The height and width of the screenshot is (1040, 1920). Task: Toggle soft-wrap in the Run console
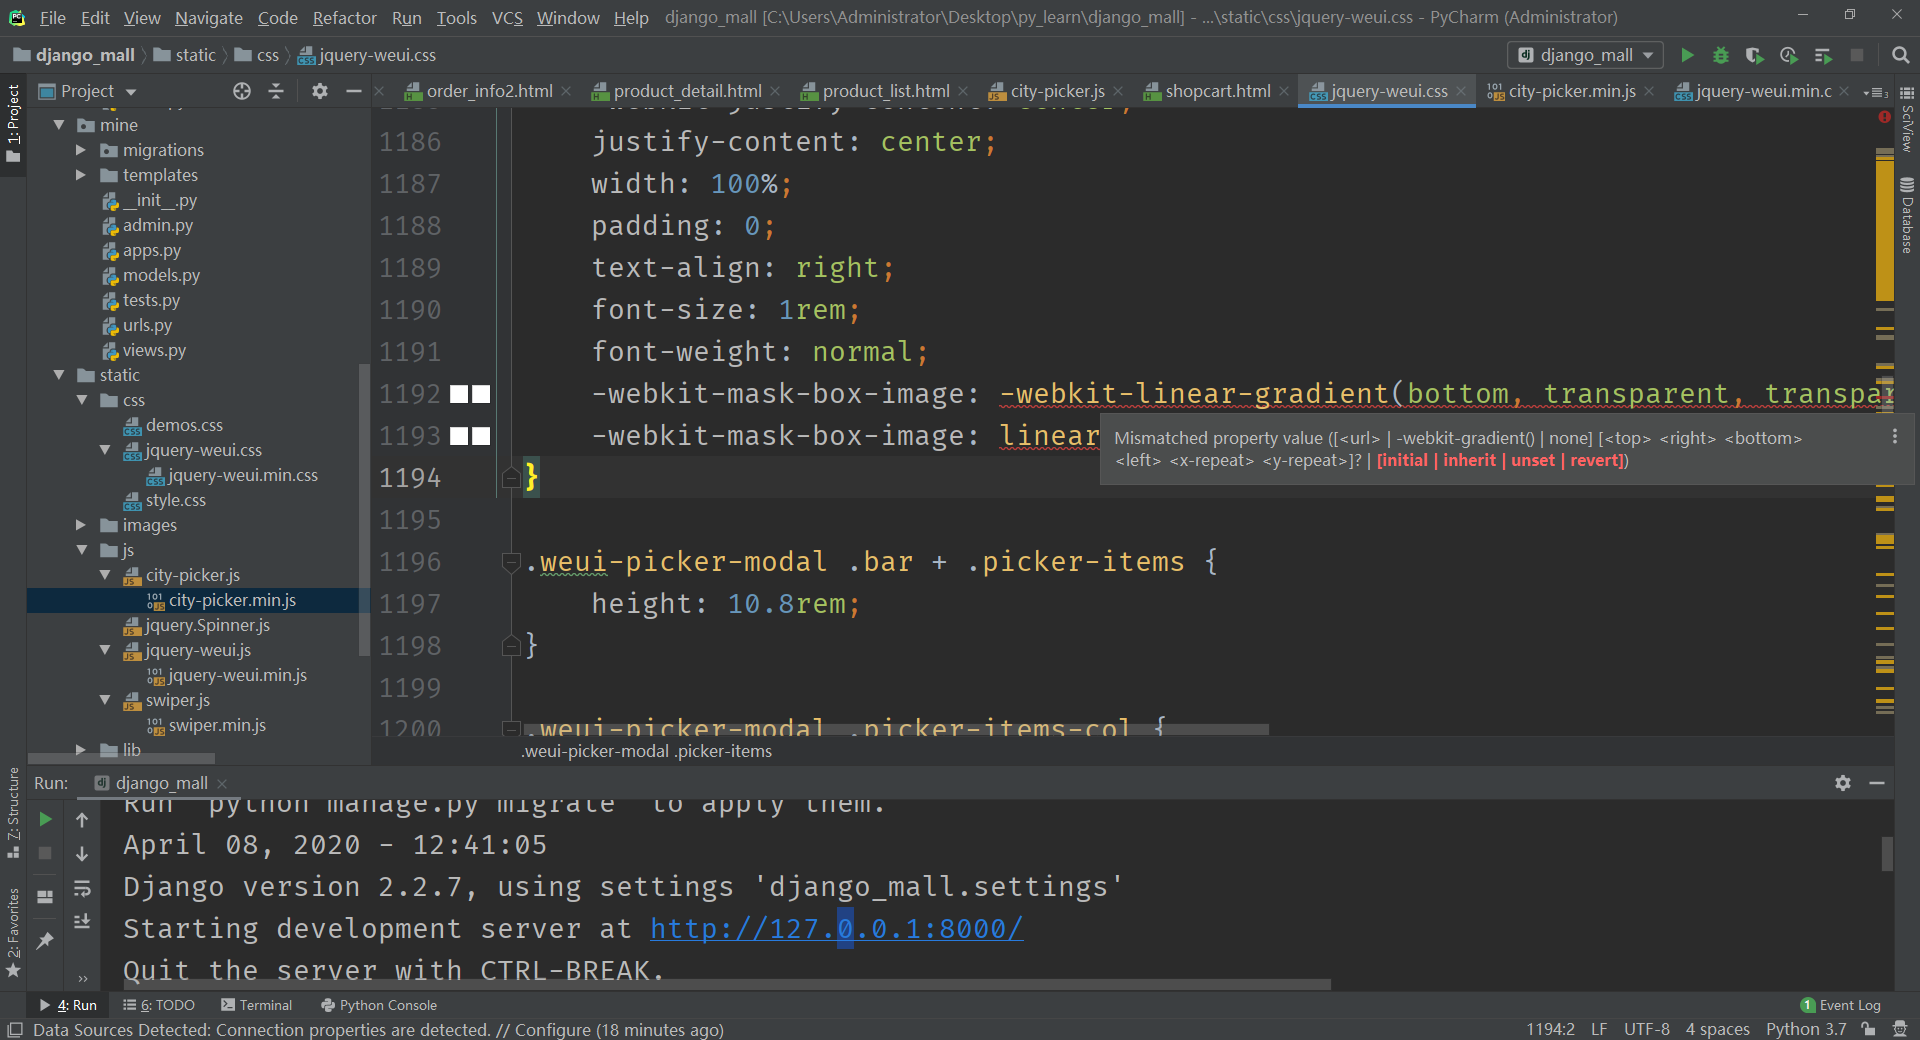pyautogui.click(x=82, y=888)
